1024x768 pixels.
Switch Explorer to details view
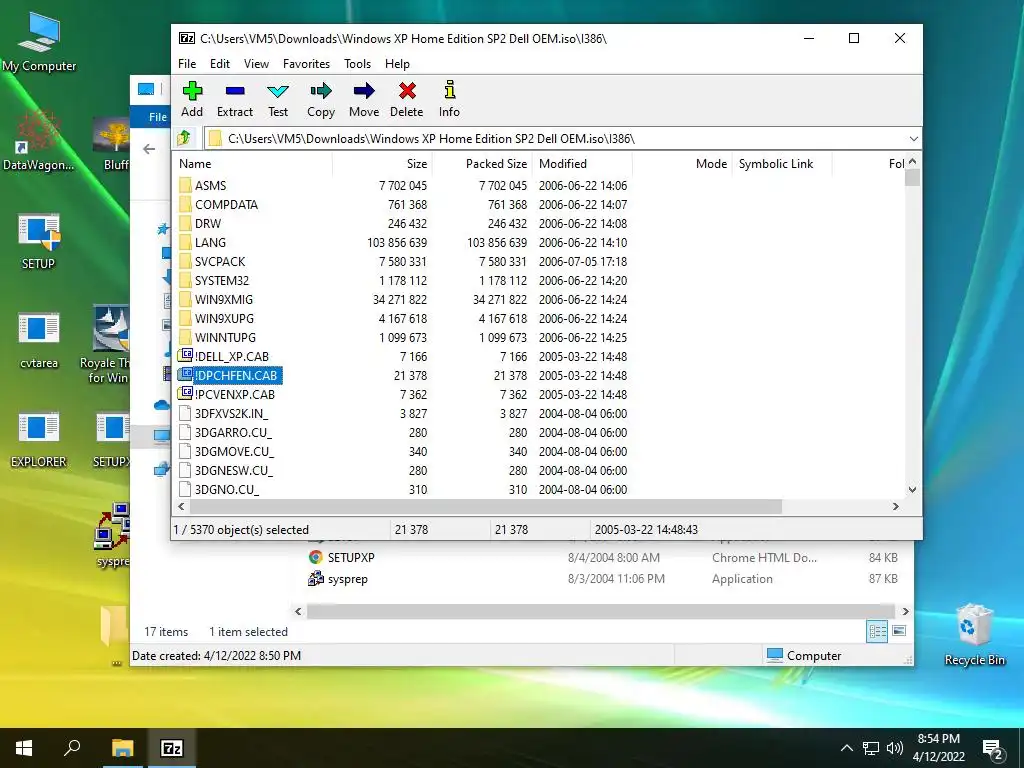pos(877,631)
